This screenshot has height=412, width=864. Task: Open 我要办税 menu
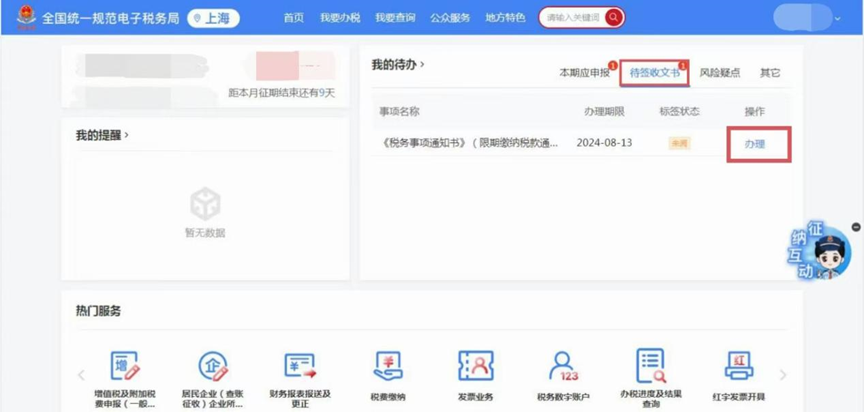(x=339, y=18)
